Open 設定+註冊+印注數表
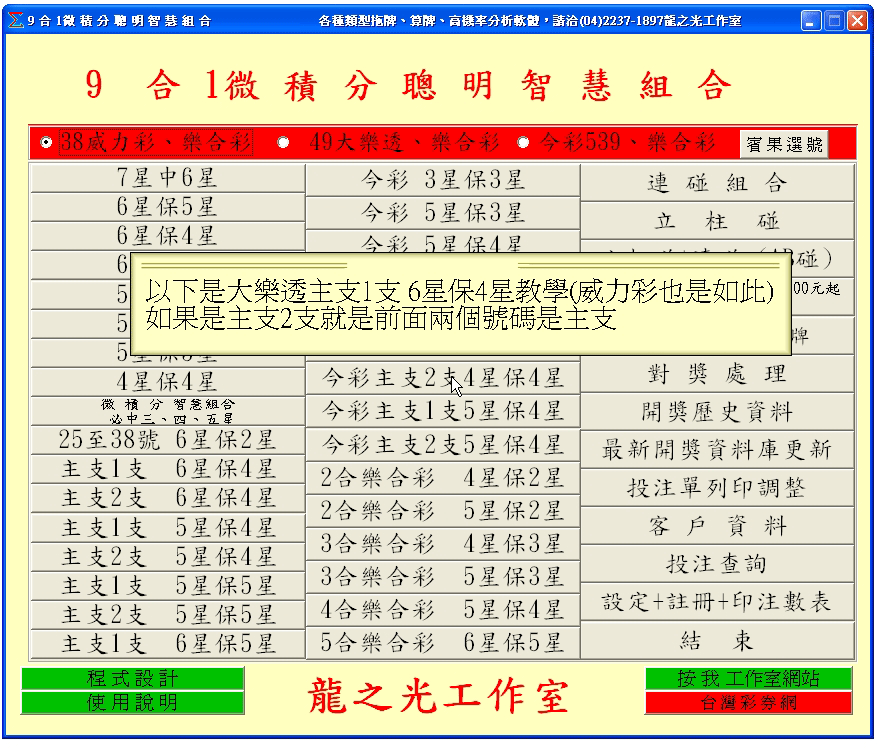Viewport: 886px width, 751px height. (x=718, y=602)
